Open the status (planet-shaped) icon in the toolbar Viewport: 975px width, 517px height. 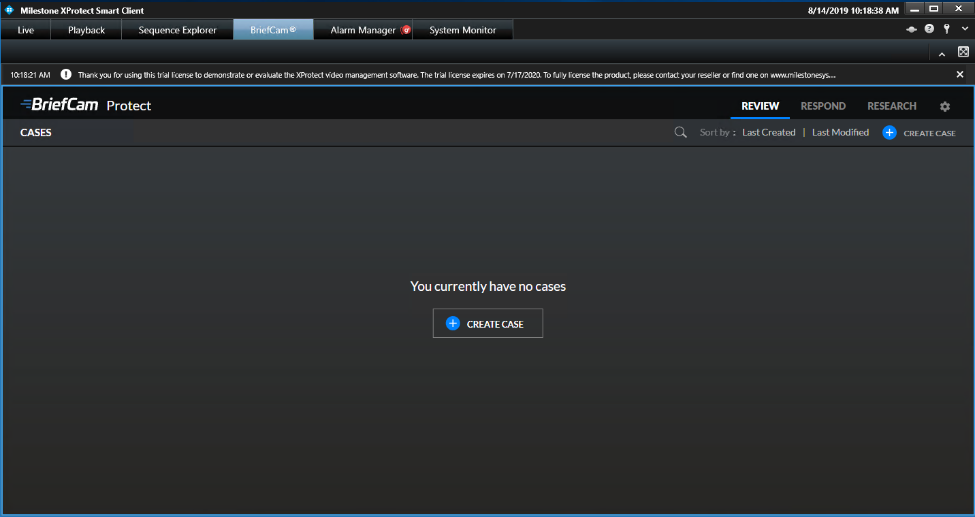point(912,29)
